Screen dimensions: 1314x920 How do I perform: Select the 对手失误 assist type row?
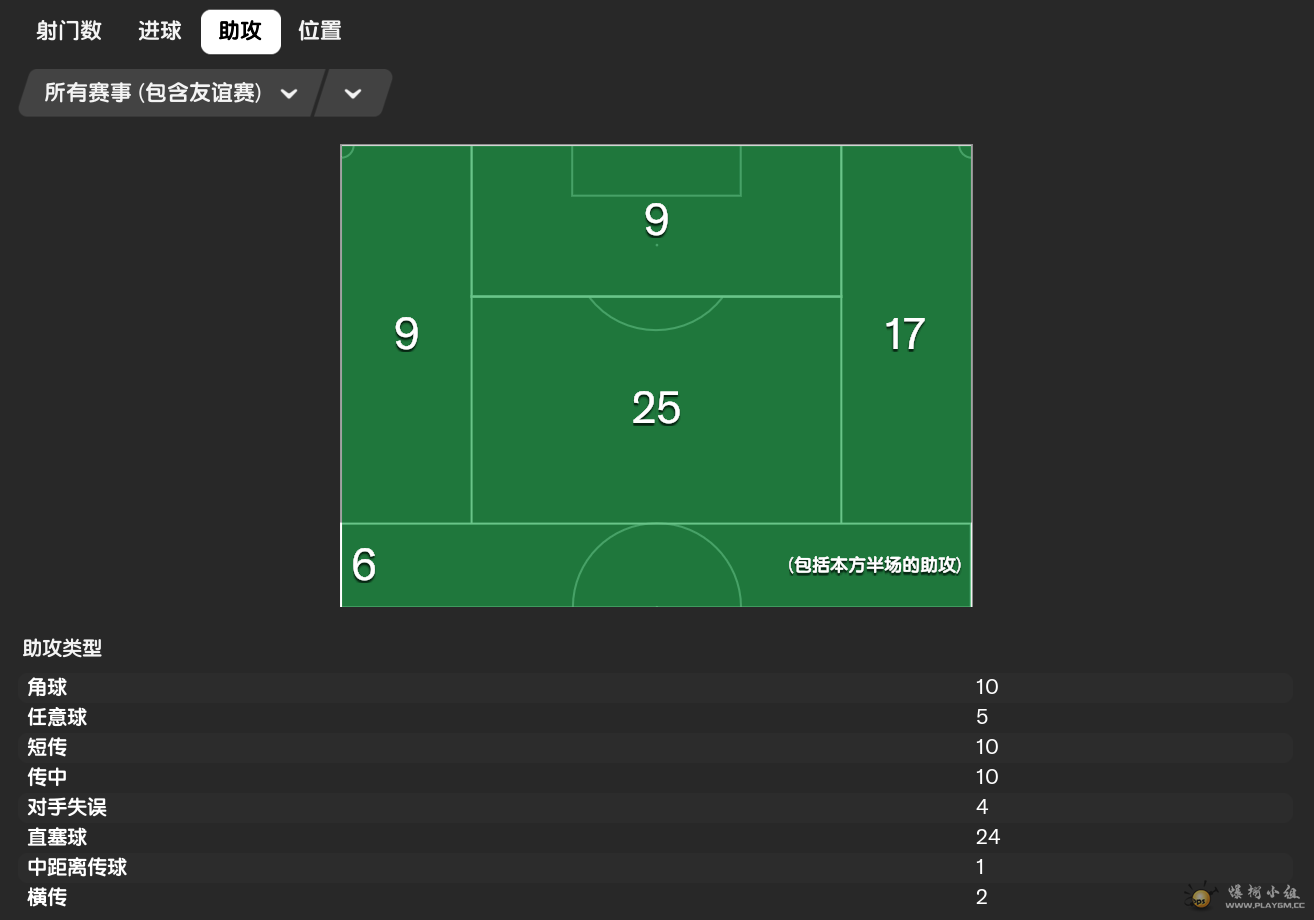tap(655, 807)
